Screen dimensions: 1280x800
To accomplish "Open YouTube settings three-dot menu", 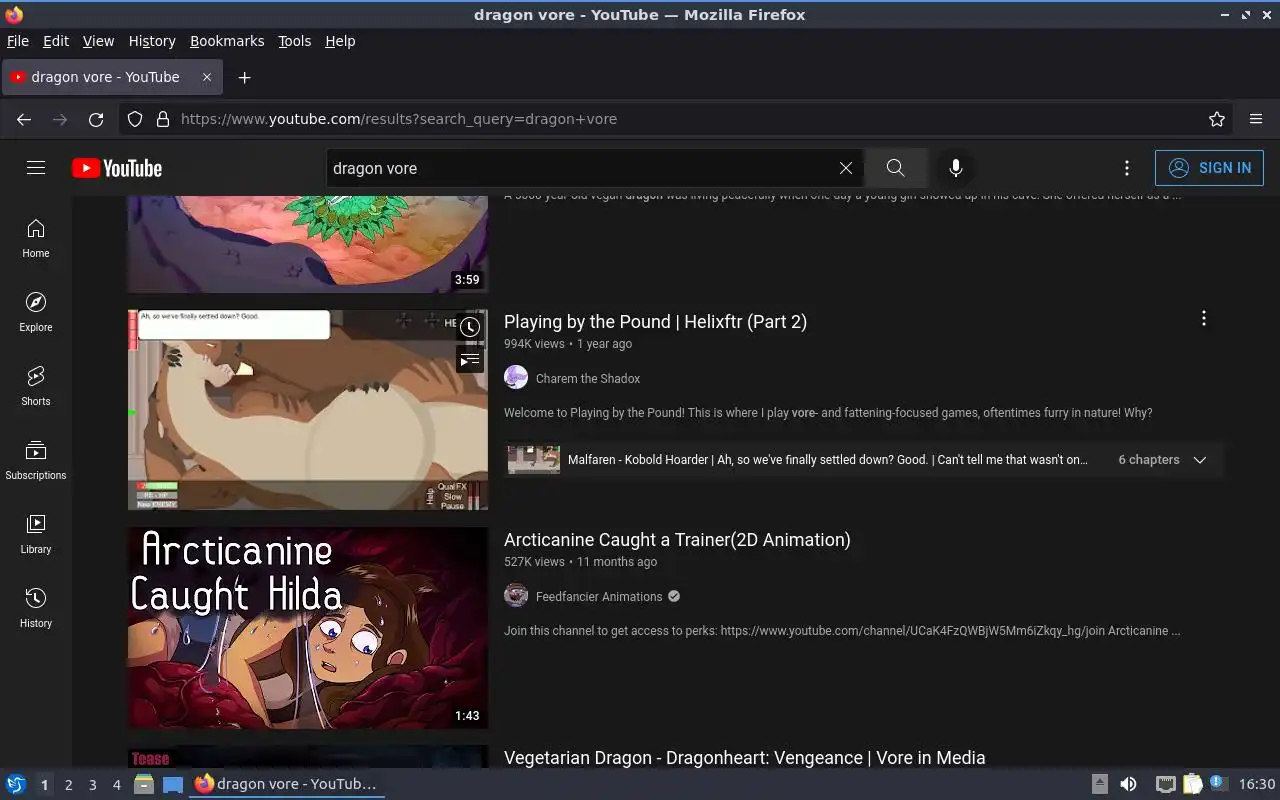I will pos(1127,168).
